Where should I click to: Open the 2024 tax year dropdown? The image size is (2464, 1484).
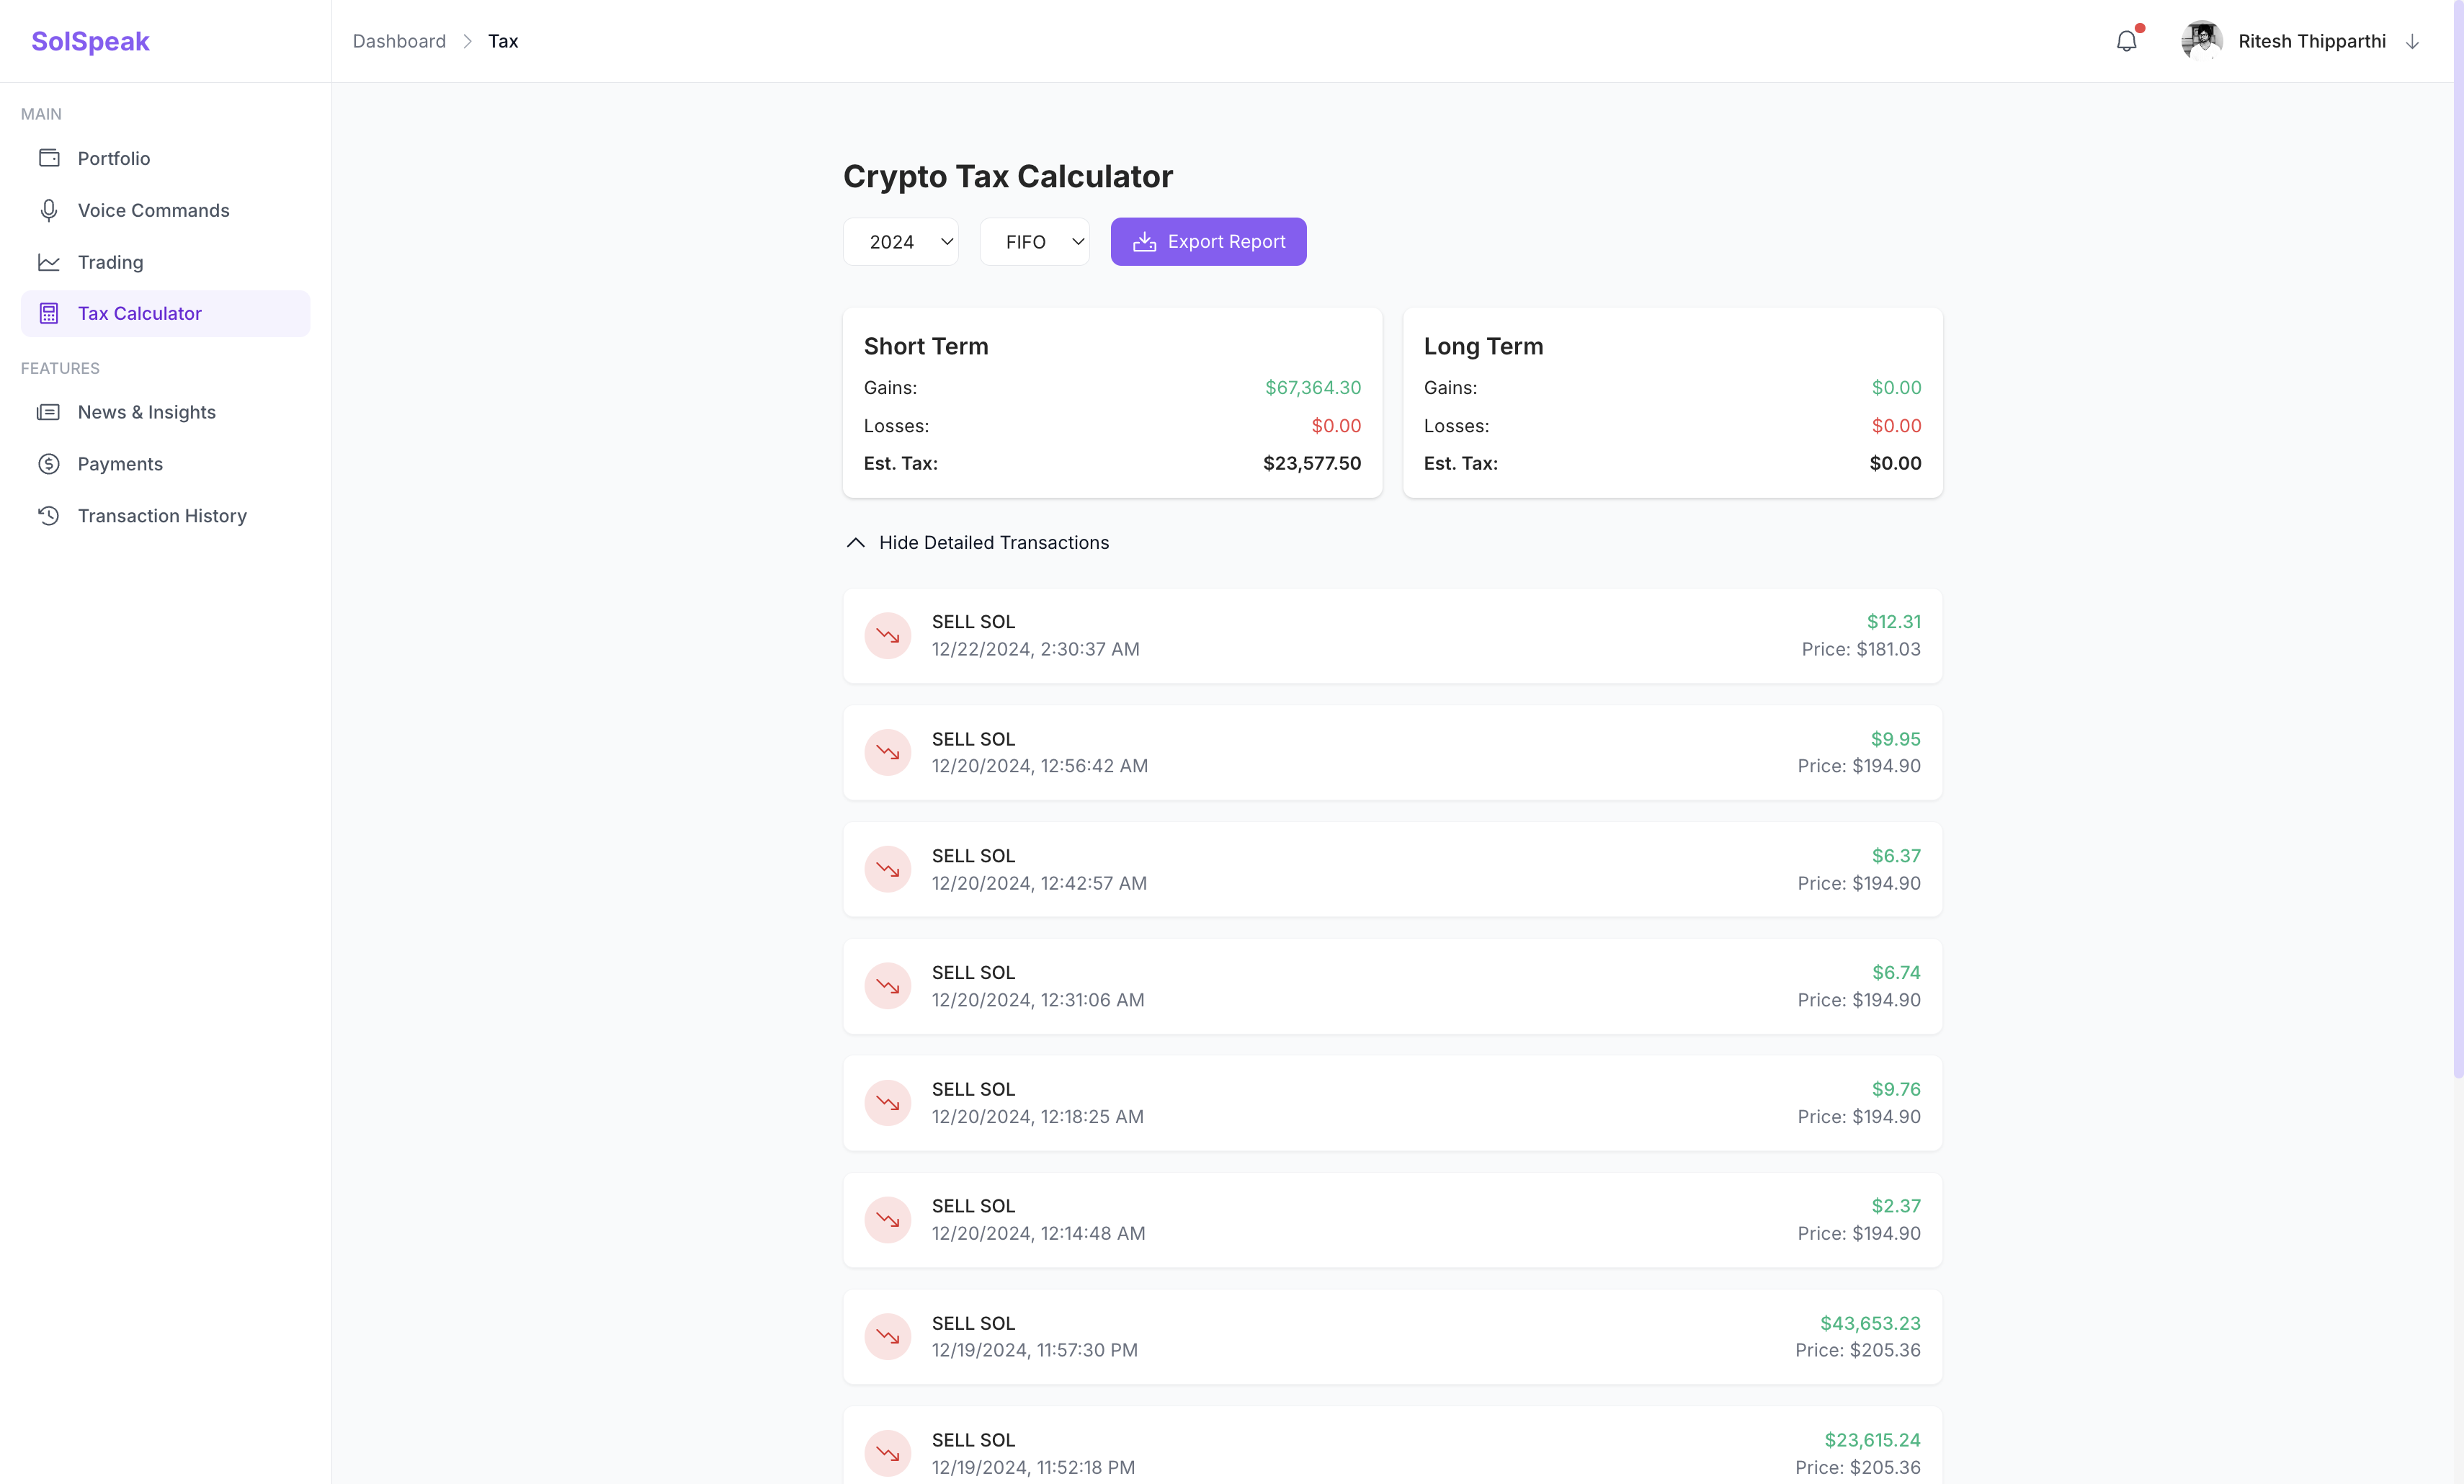tap(900, 242)
